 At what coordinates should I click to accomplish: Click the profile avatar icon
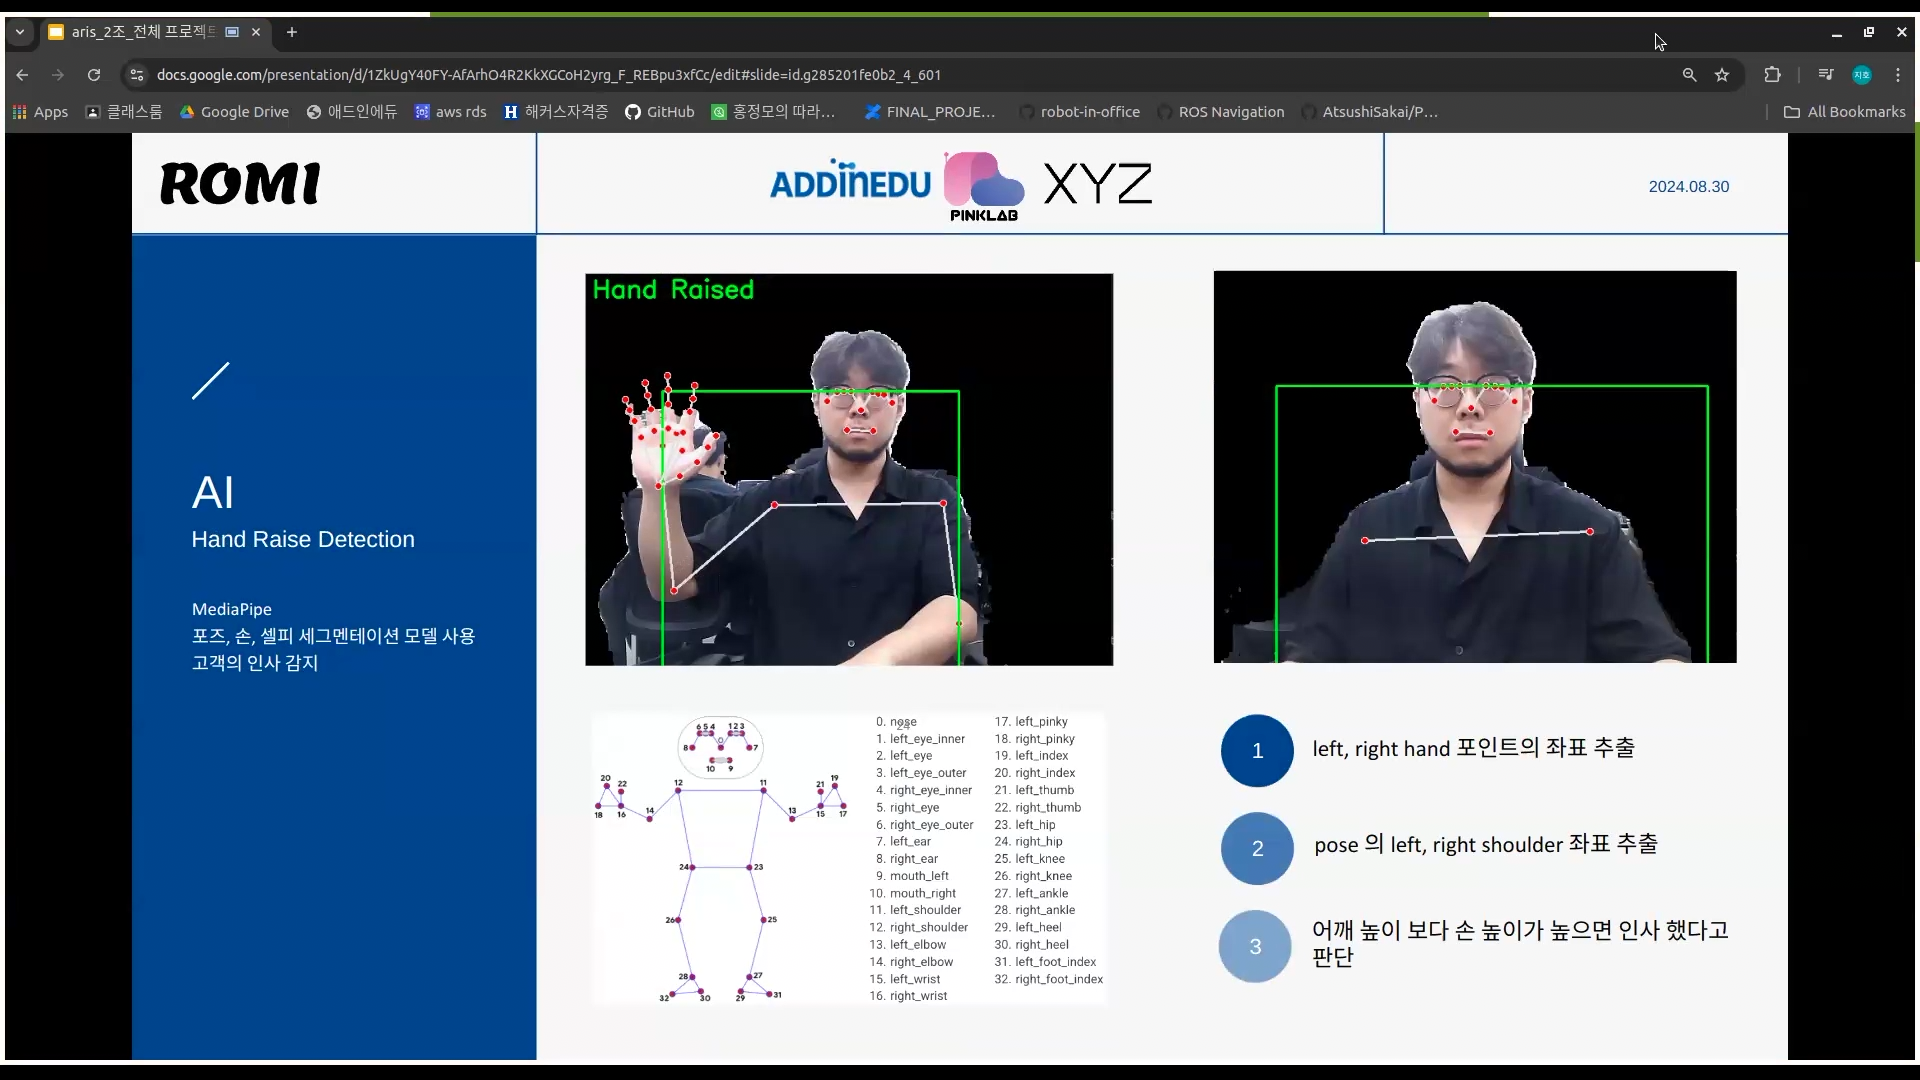tap(1861, 75)
